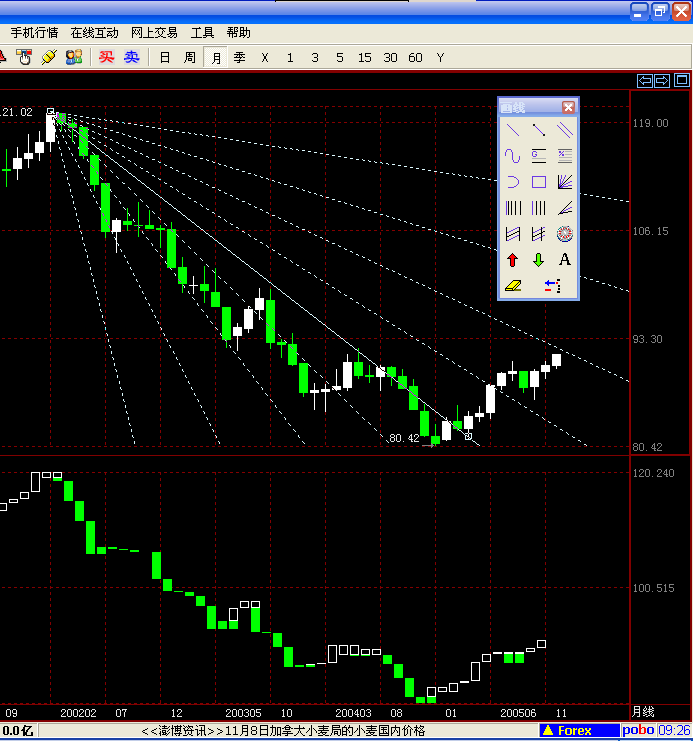Click the 93.30 price axis label
The width and height of the screenshot is (693, 741).
pos(648,339)
